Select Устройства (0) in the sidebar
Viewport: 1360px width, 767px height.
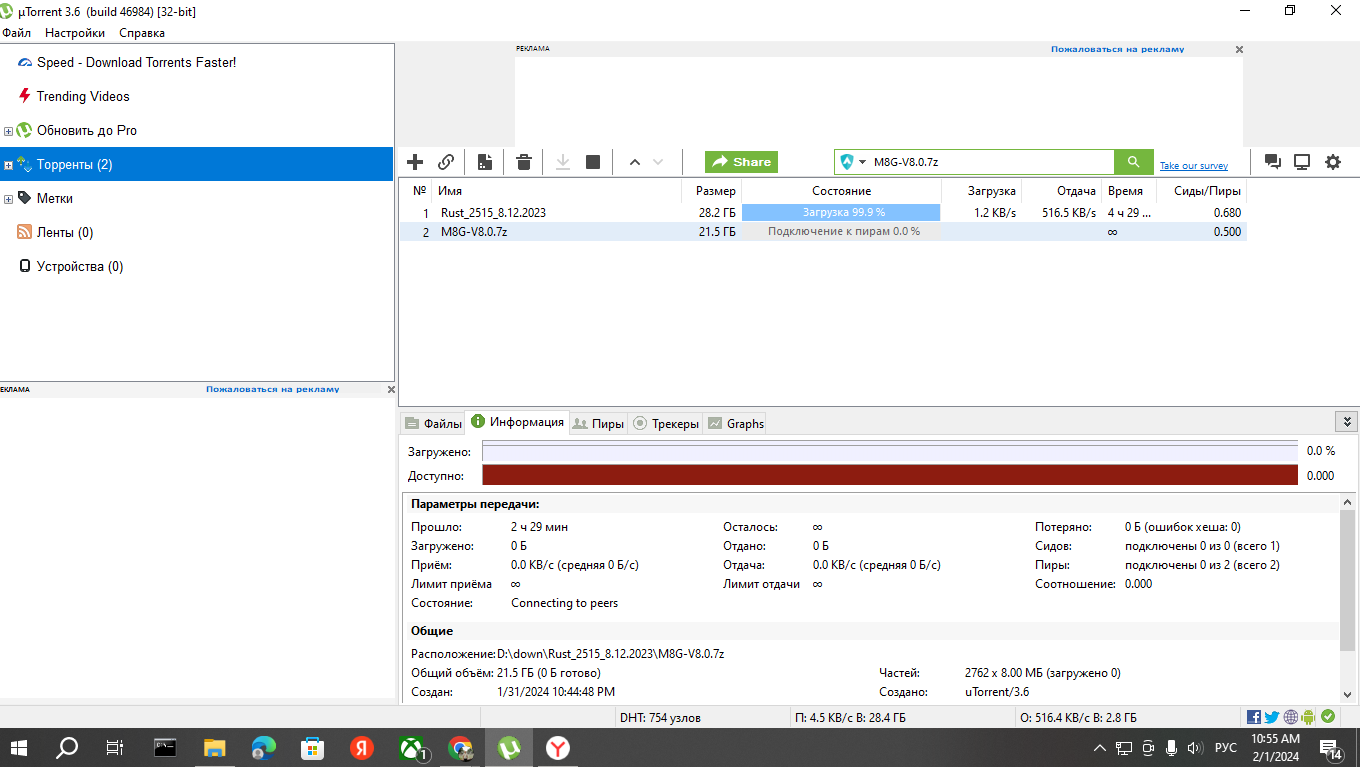pyautogui.click(x=80, y=266)
